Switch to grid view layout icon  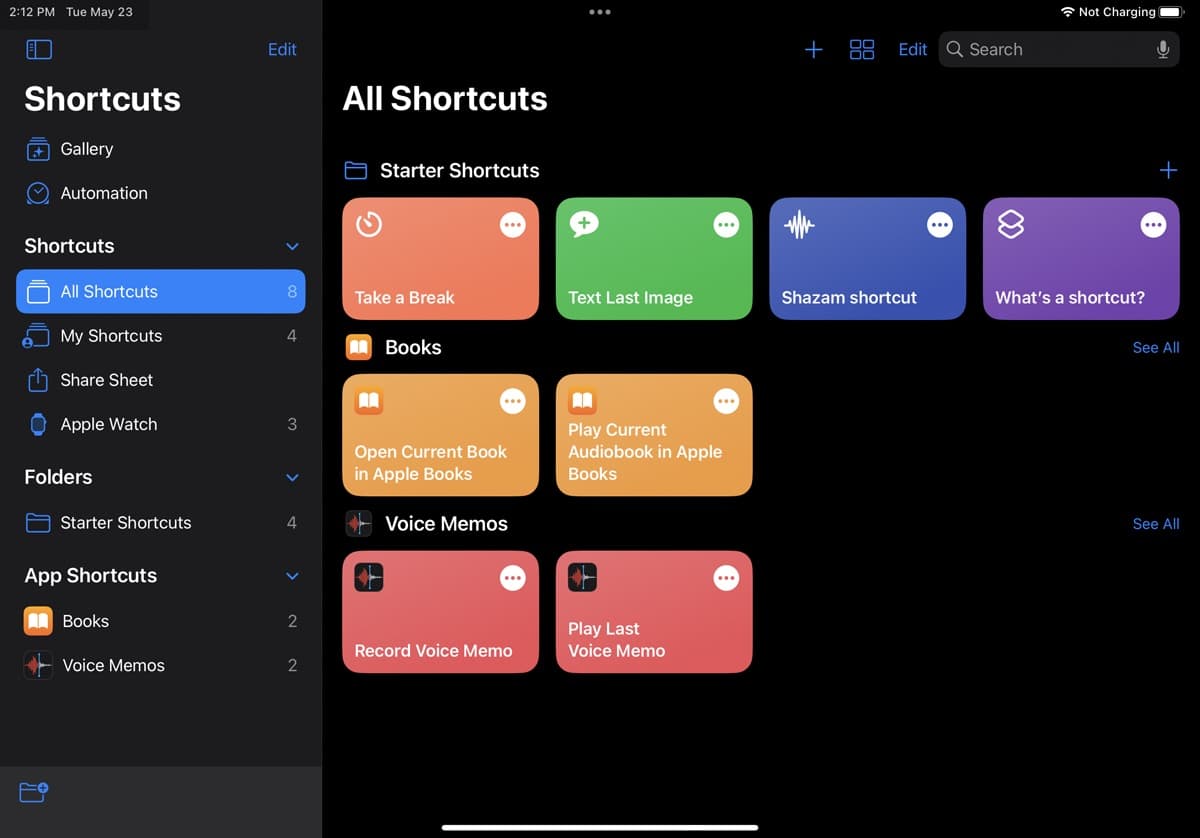(x=861, y=50)
